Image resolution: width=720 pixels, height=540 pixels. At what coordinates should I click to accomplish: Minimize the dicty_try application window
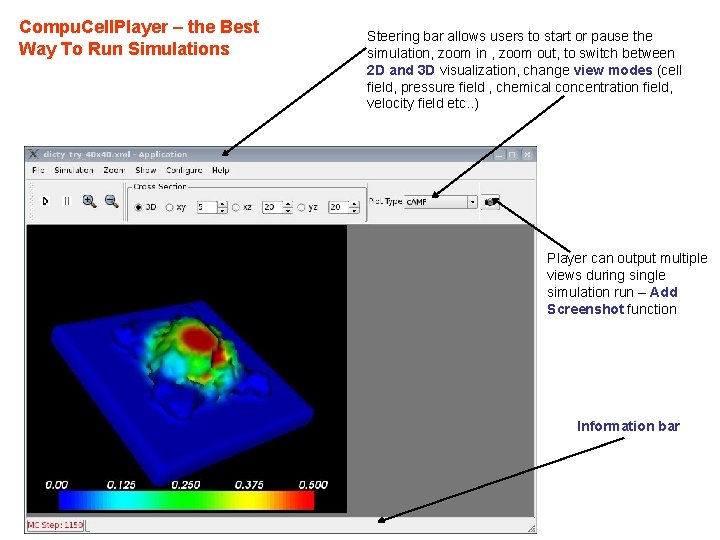coord(499,155)
